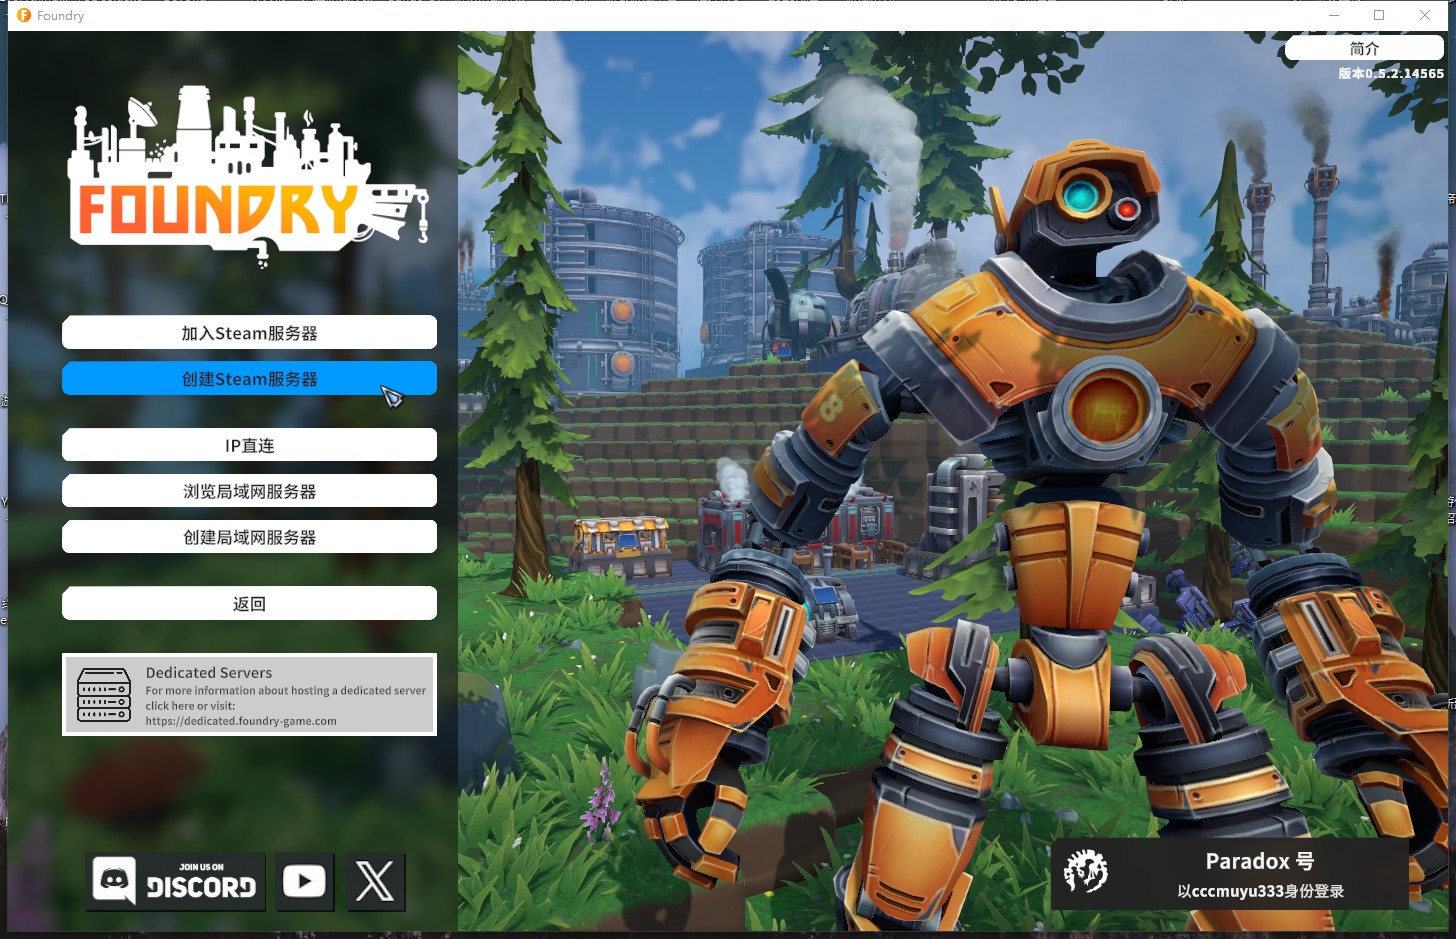Screen dimensions: 1456x939
Task: Browse LAN servers via 浏览局域网服务器
Action: point(249,491)
